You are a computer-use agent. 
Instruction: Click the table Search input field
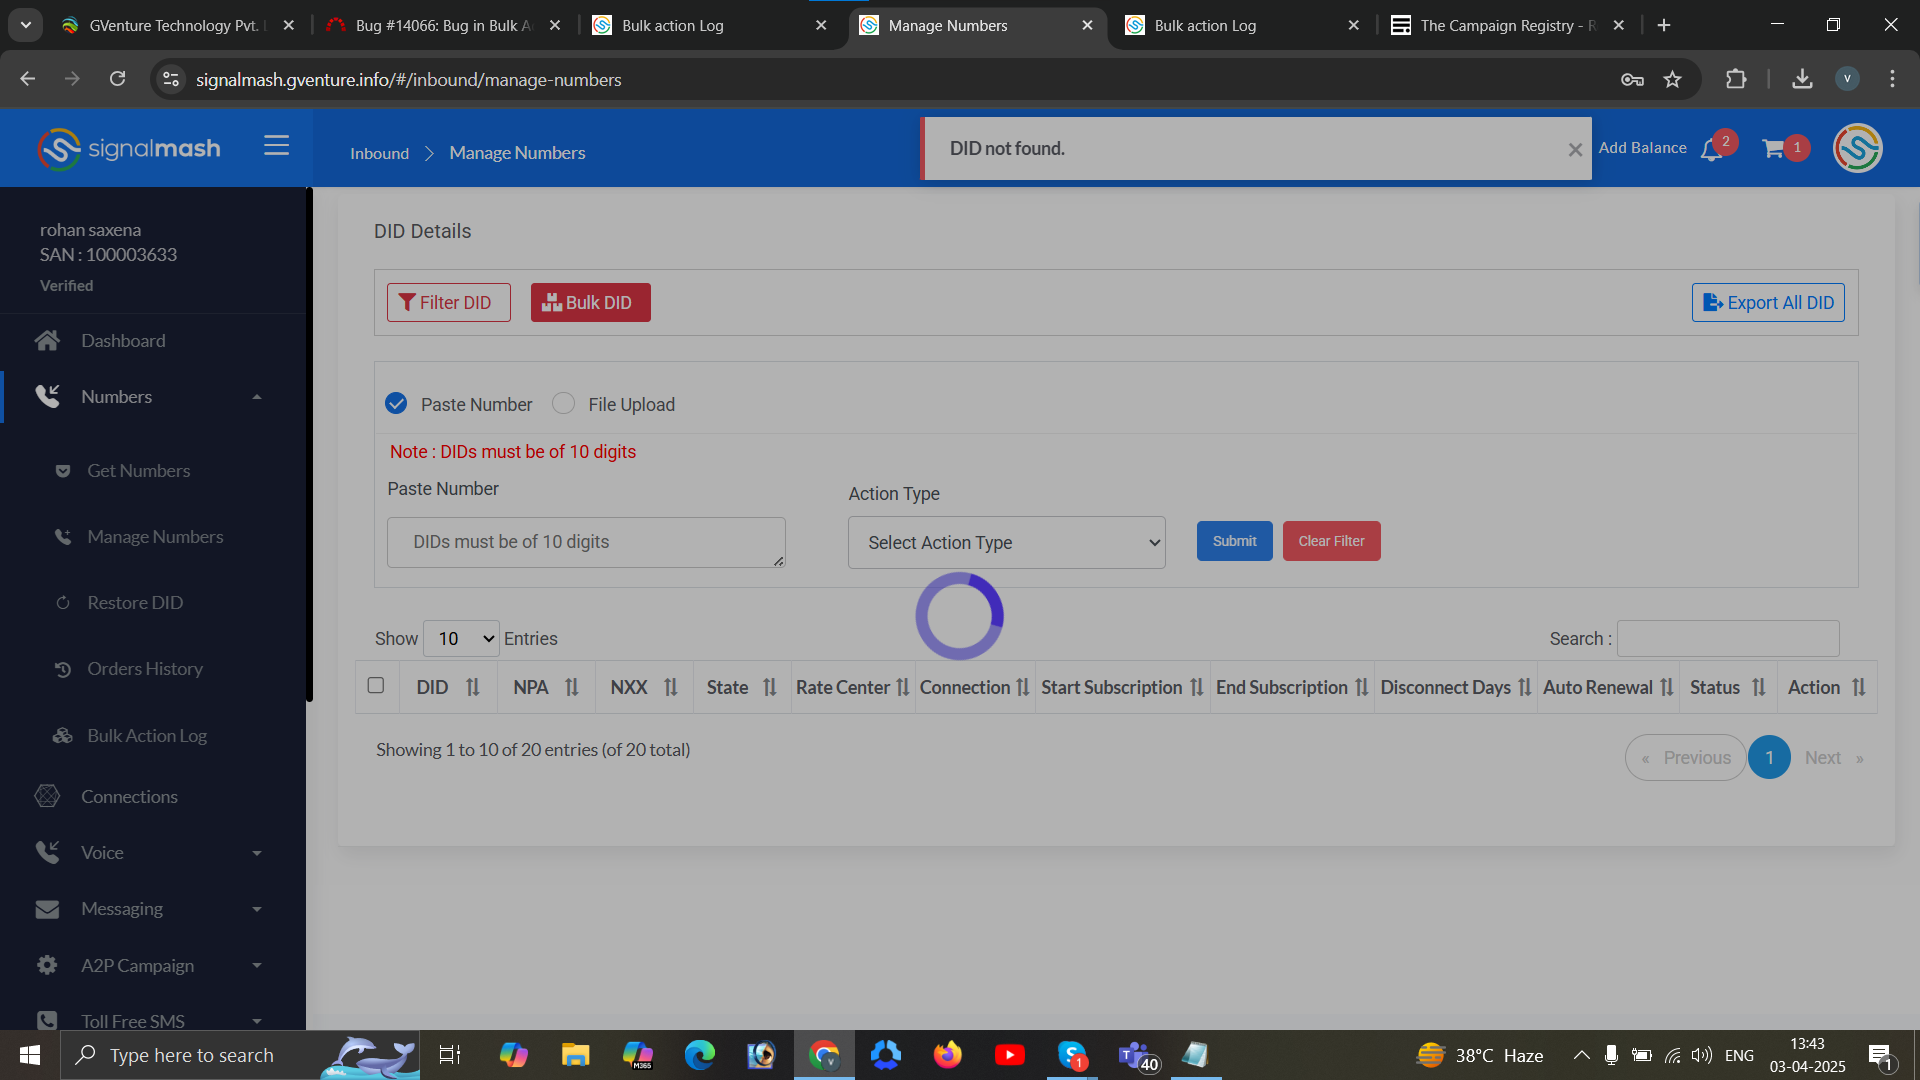click(x=1727, y=639)
